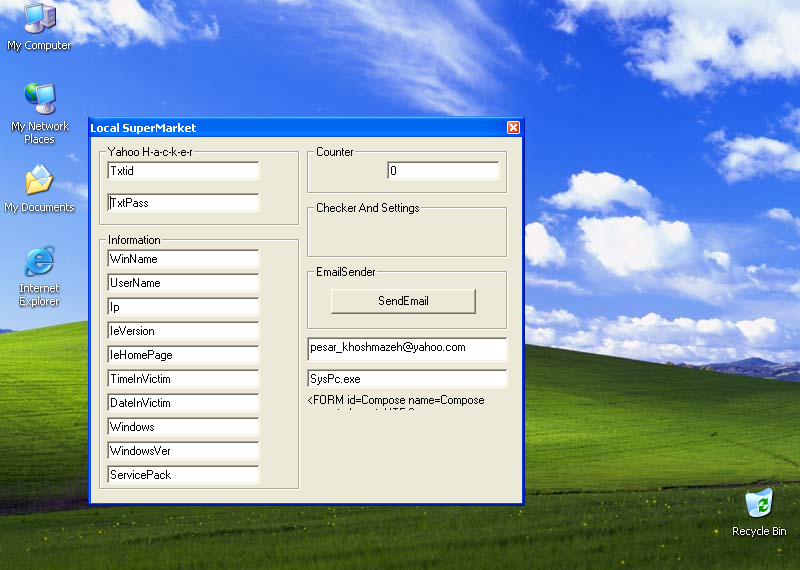Open the My Computer desktop icon

(x=40, y=28)
